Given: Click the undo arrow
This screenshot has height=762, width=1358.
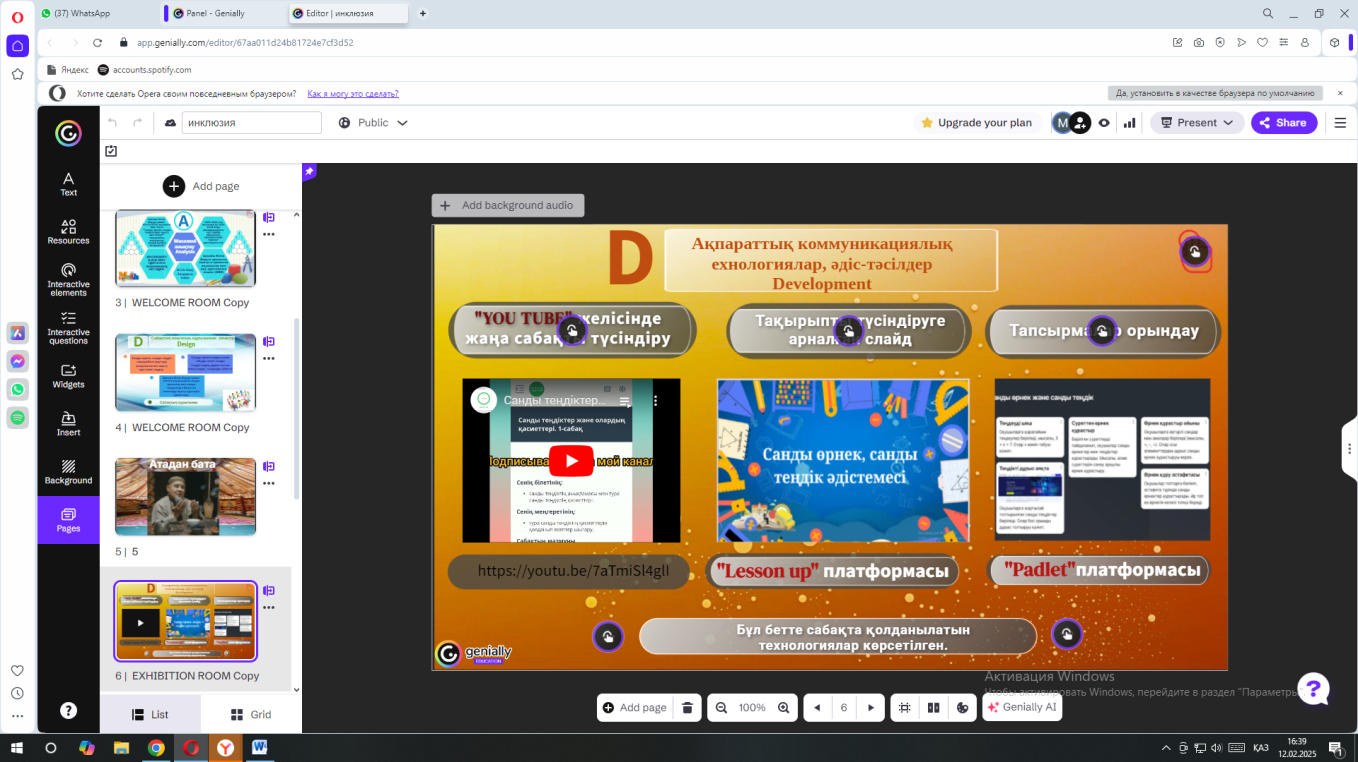Looking at the screenshot, I should (x=112, y=123).
